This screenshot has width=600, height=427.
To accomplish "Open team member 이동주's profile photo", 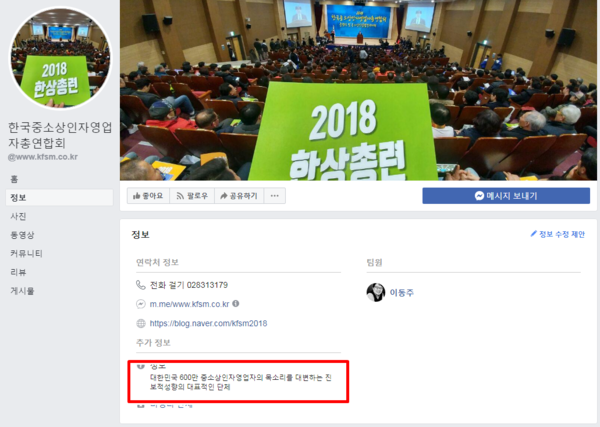I will click(375, 293).
